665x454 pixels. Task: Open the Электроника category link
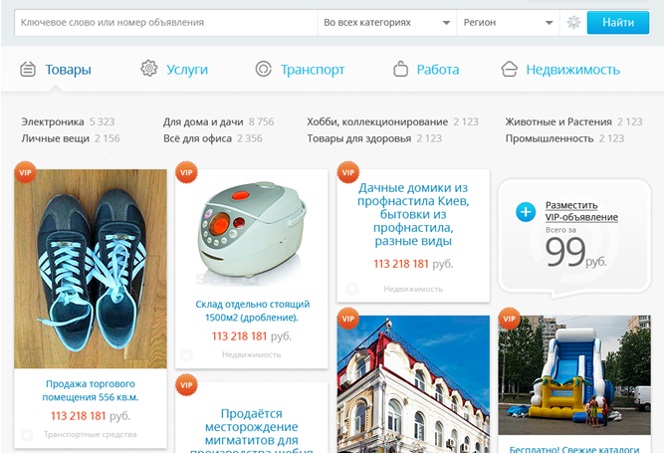pyautogui.click(x=53, y=122)
